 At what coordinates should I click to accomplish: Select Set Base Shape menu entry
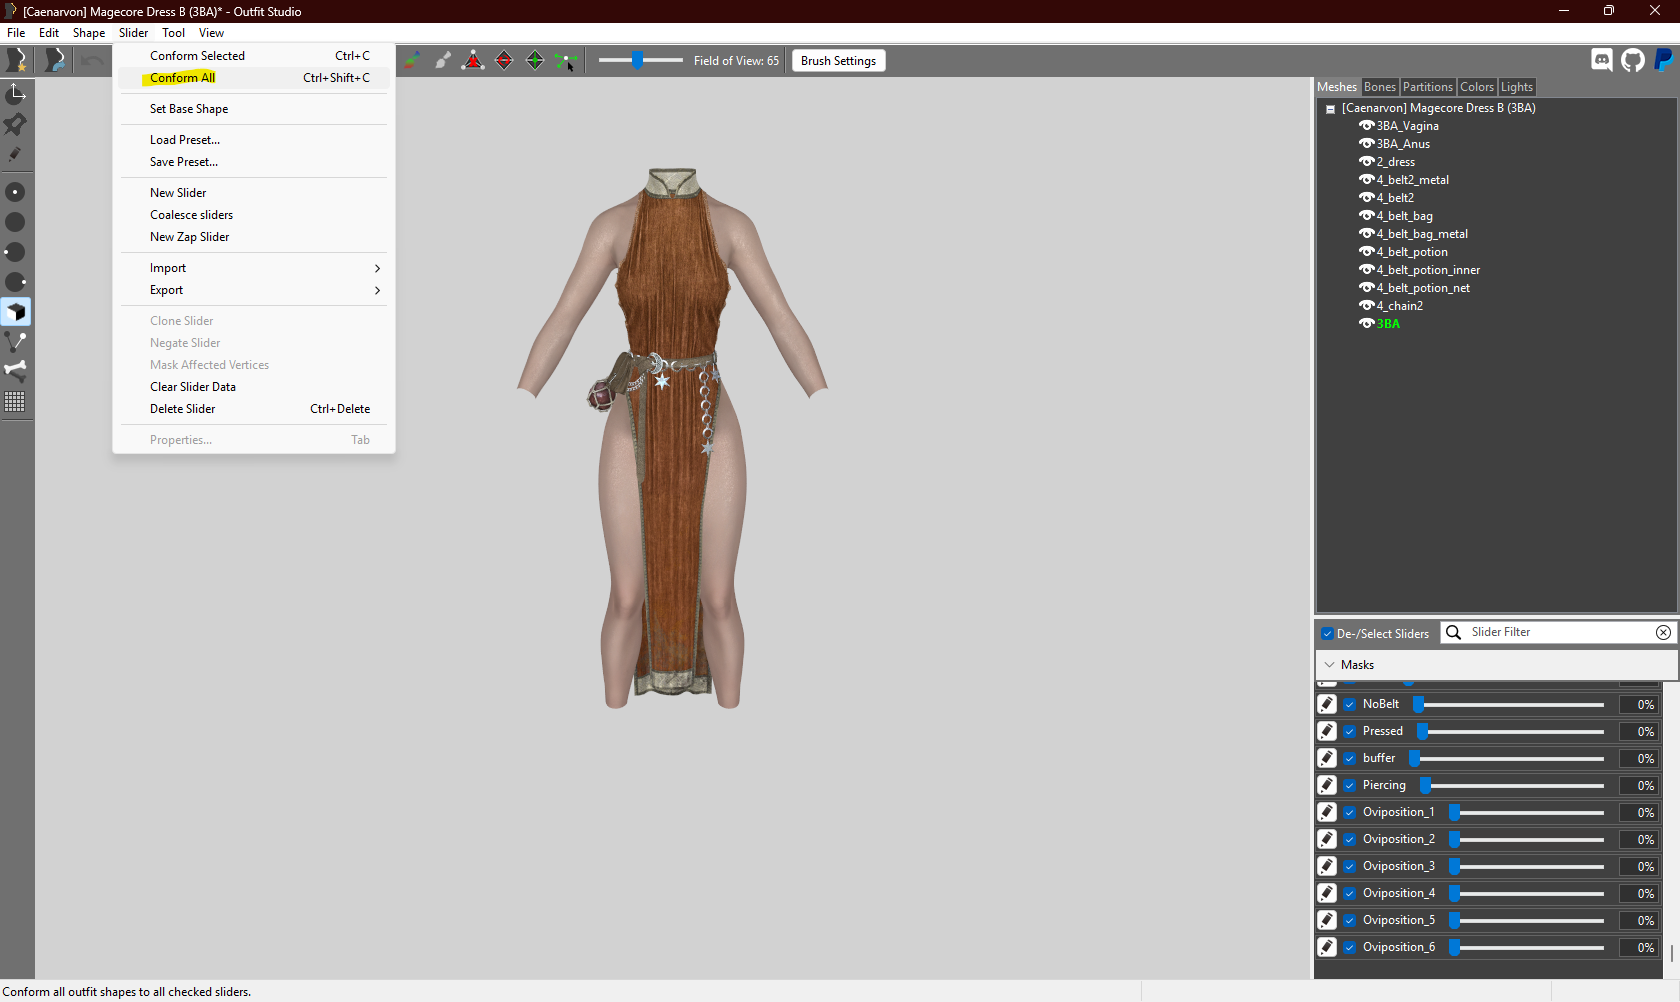254,109
